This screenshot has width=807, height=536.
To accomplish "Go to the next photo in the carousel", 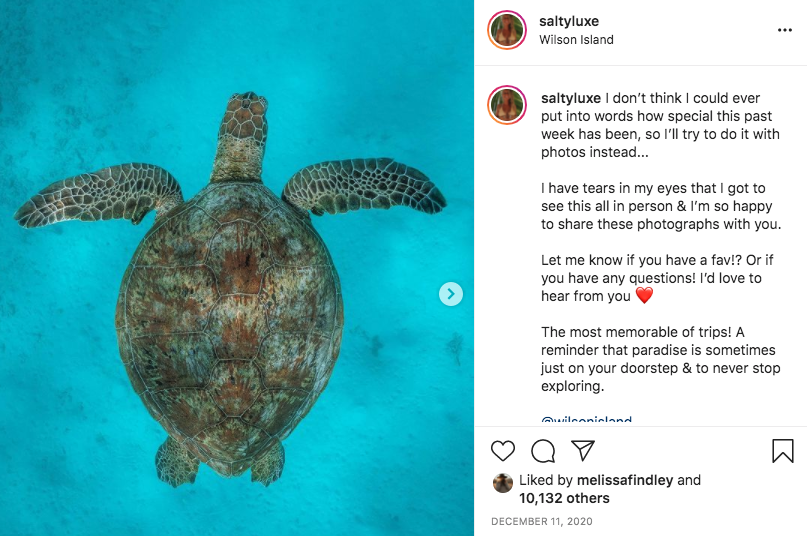I will click(451, 294).
